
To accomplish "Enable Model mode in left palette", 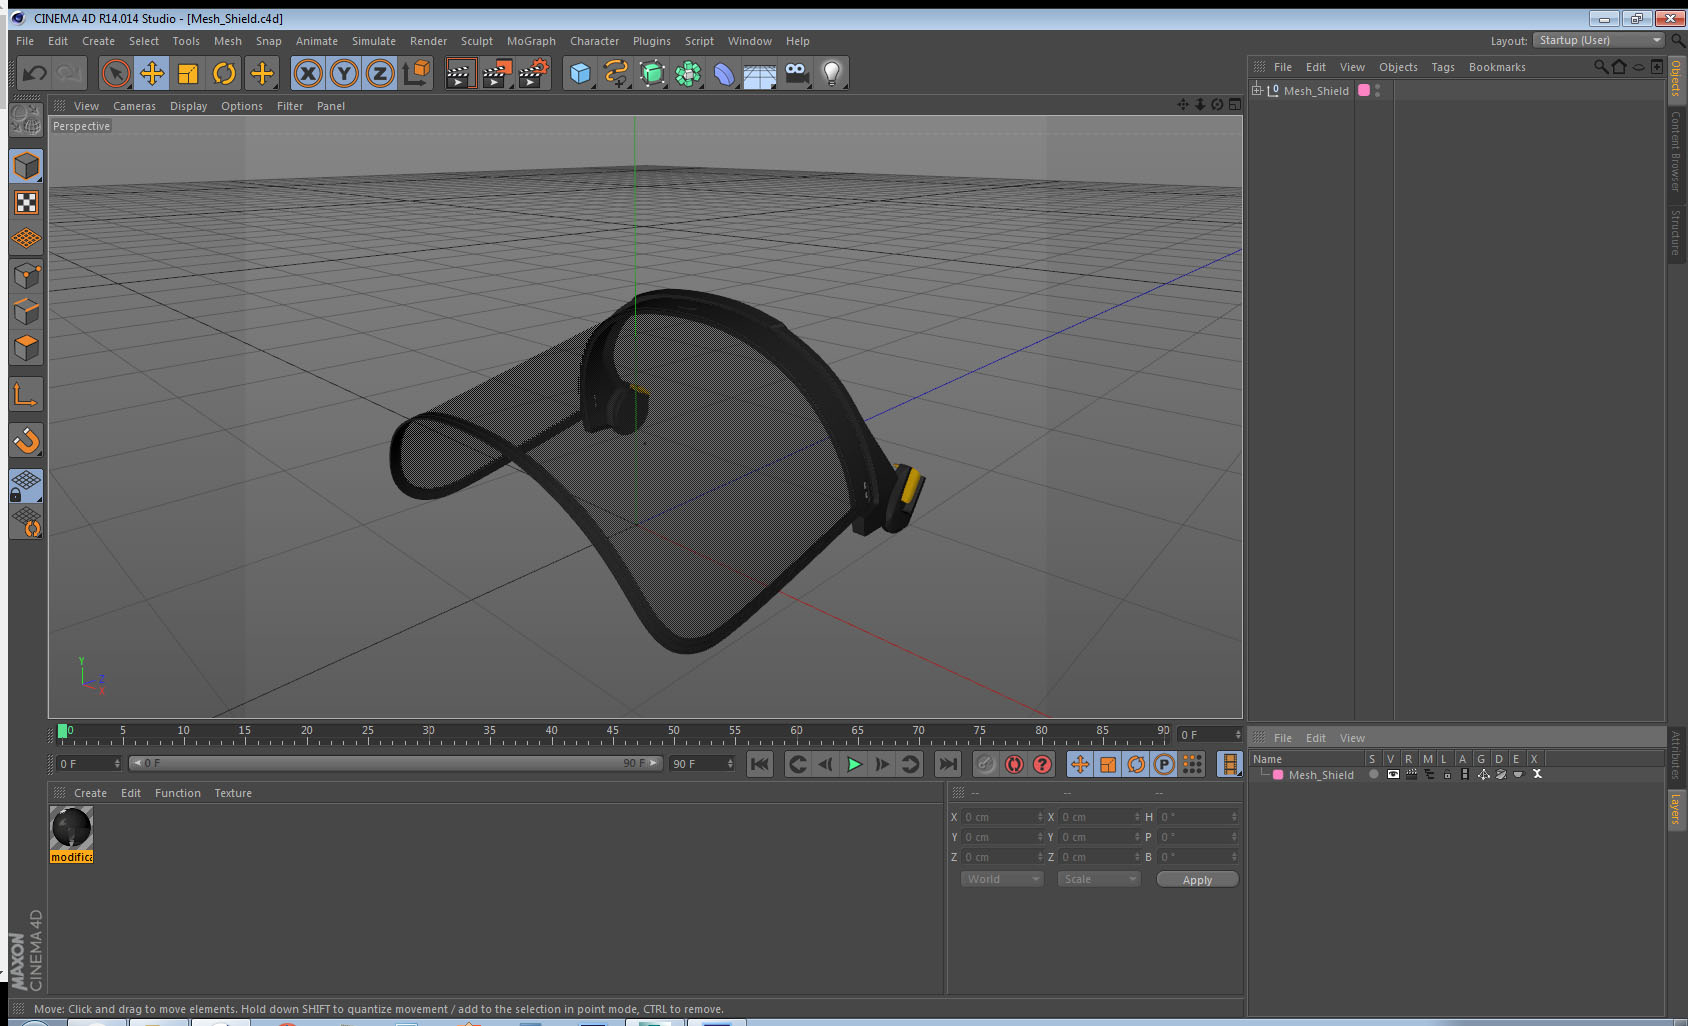I will [27, 166].
